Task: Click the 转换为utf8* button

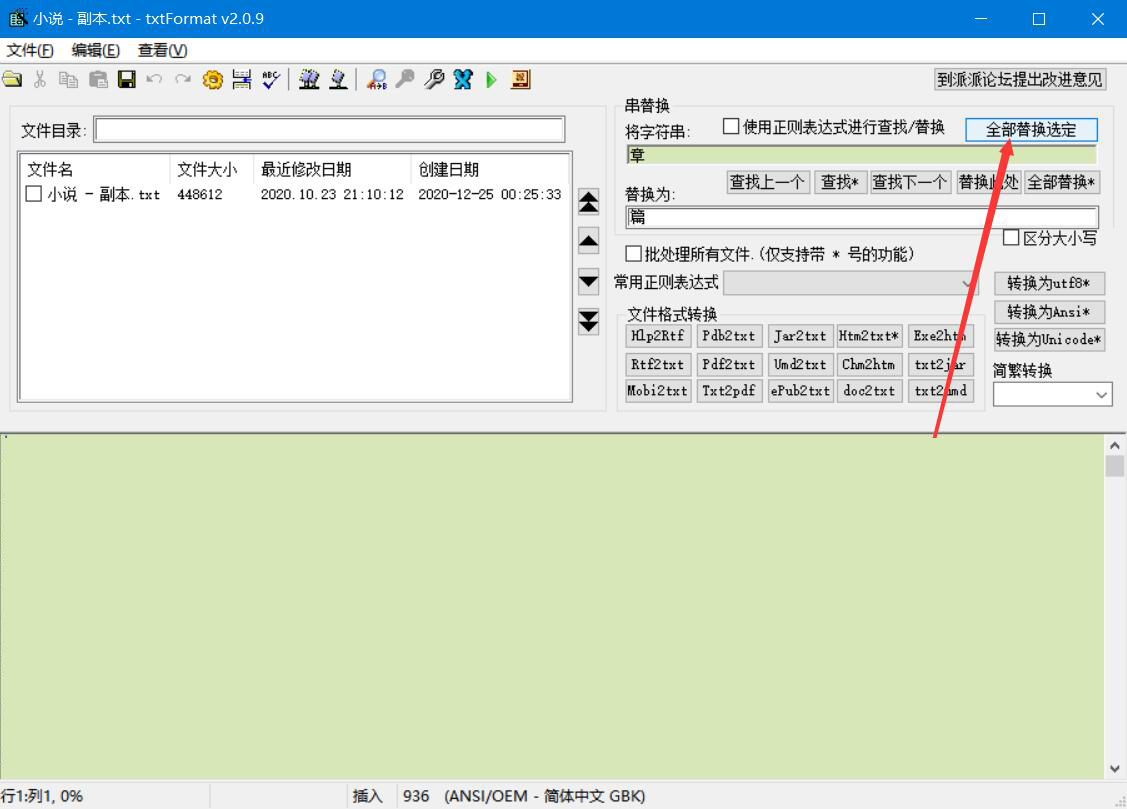Action: [1049, 283]
